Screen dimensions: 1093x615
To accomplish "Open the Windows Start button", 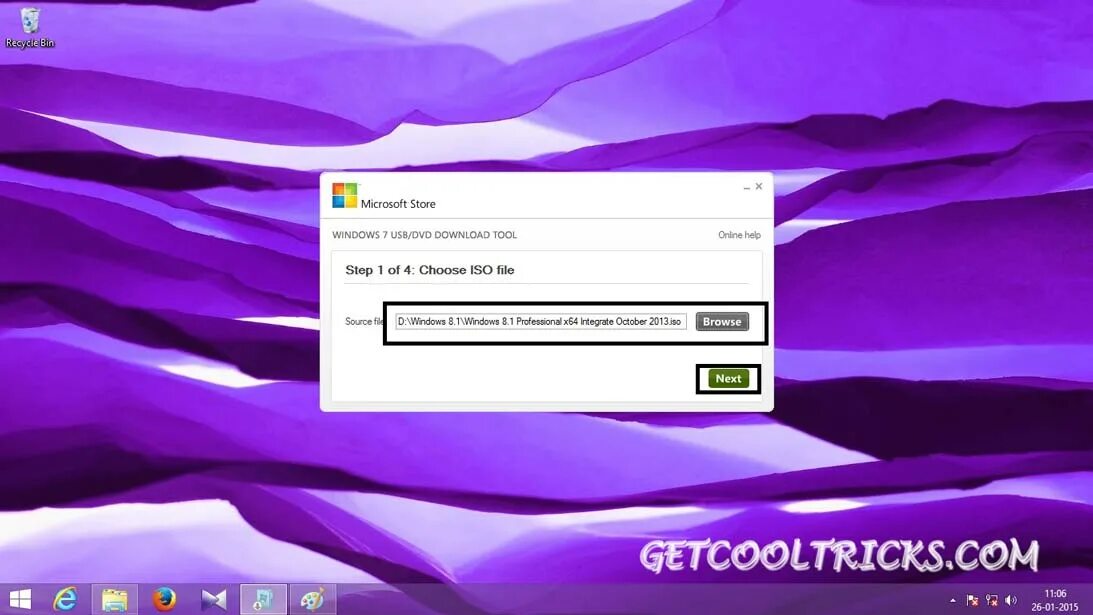I will click(20, 599).
